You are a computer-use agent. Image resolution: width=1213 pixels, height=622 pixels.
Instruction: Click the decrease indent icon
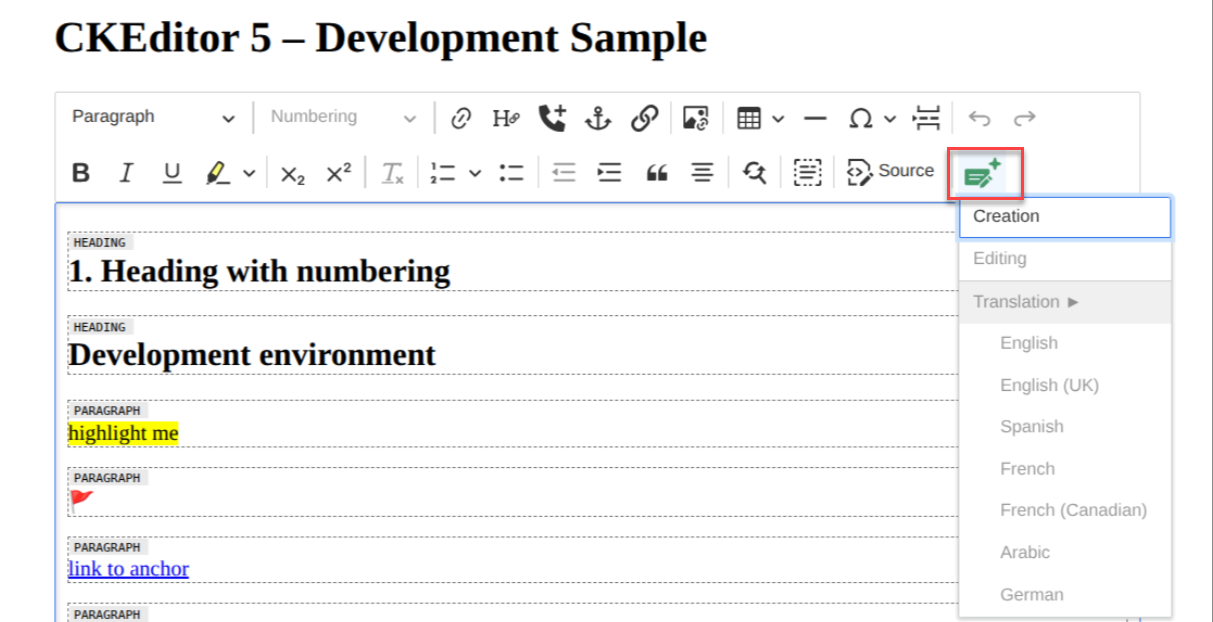tap(564, 173)
